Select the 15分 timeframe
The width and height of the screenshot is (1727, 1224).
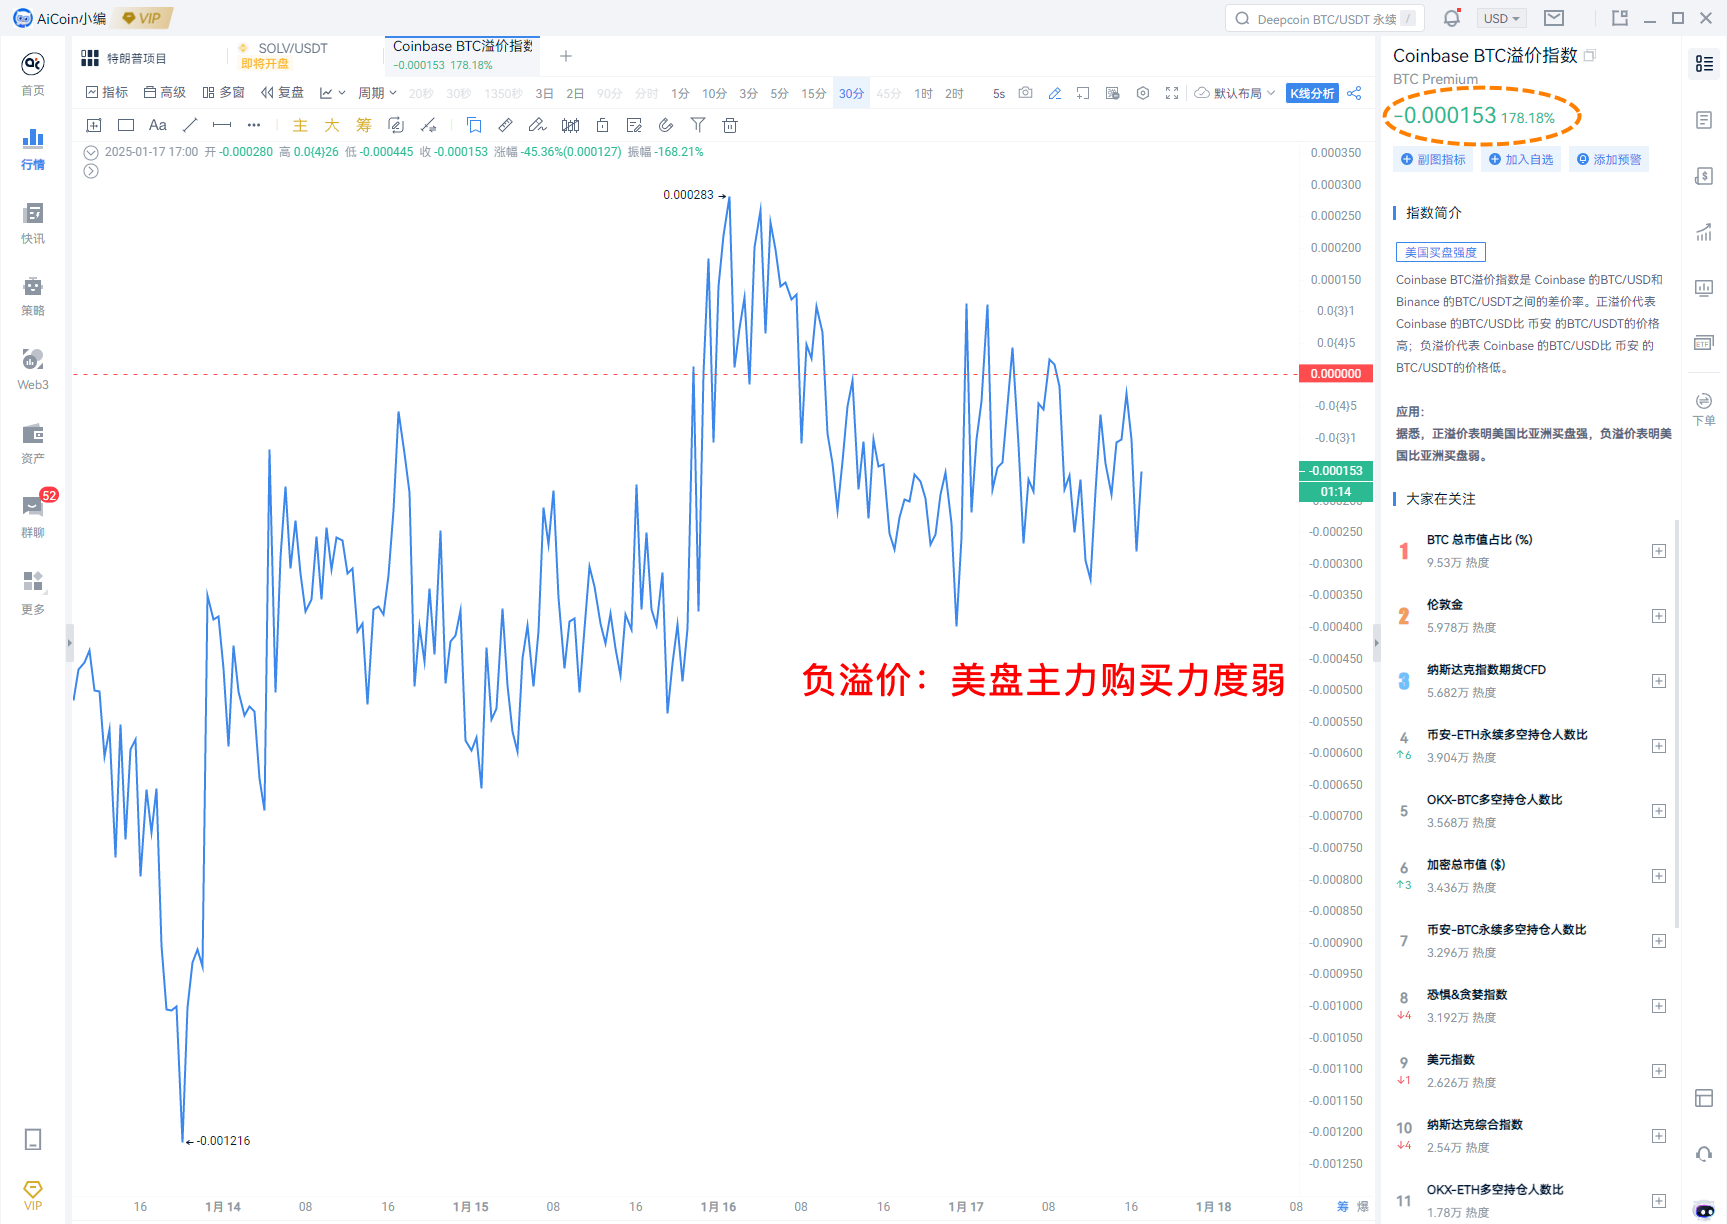point(814,93)
